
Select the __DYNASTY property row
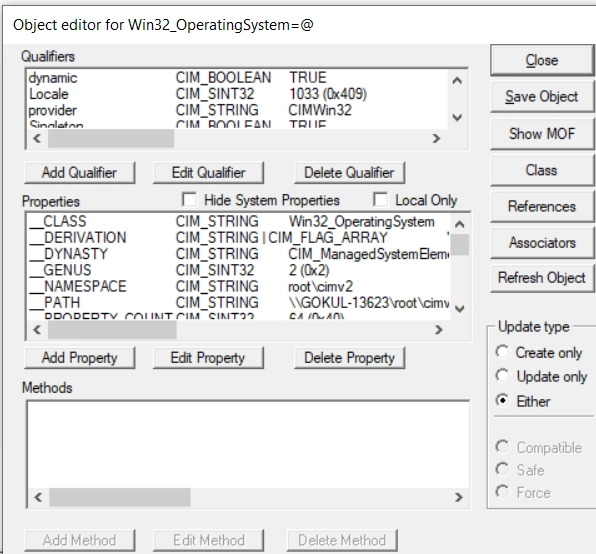coord(239,254)
